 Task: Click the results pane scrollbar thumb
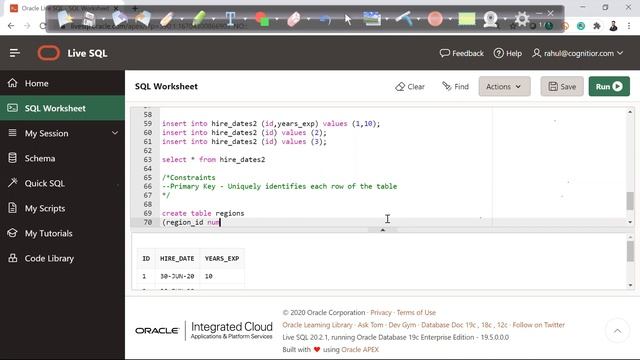(630, 251)
